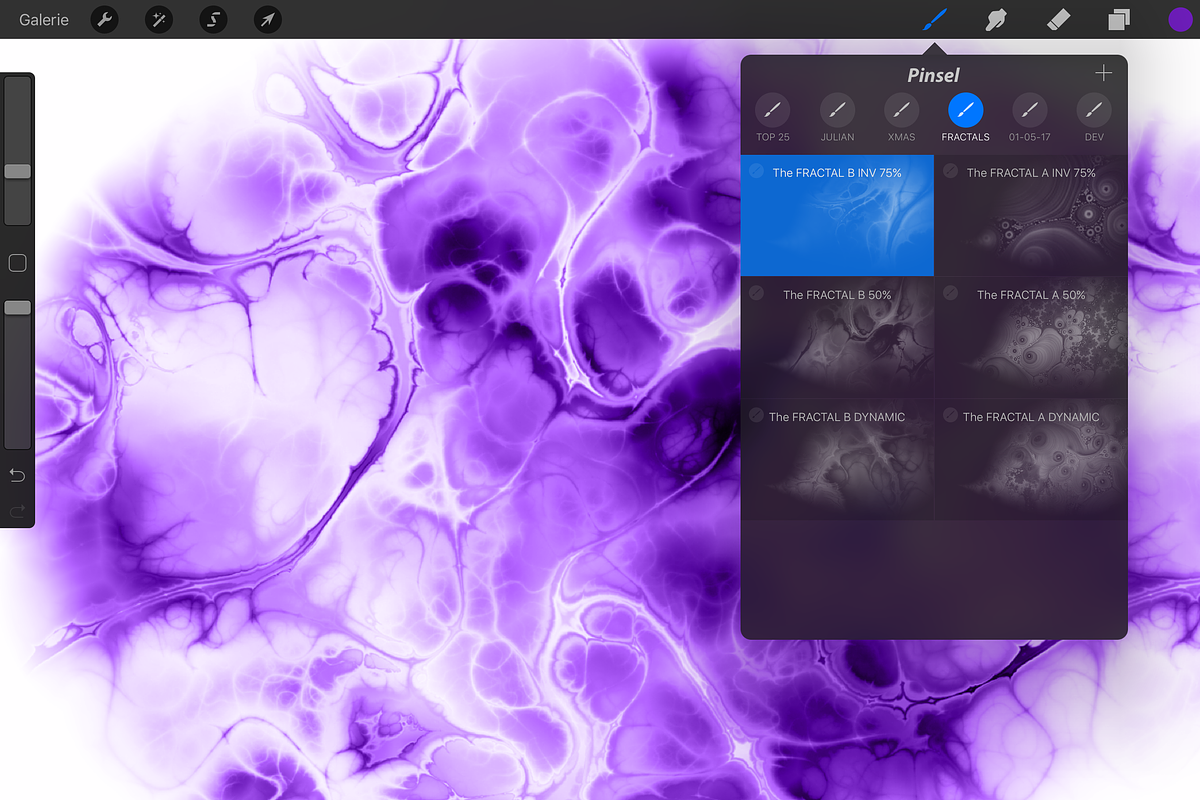This screenshot has width=1200, height=800.
Task: Switch to TOP 25 brush set
Action: pyautogui.click(x=772, y=118)
